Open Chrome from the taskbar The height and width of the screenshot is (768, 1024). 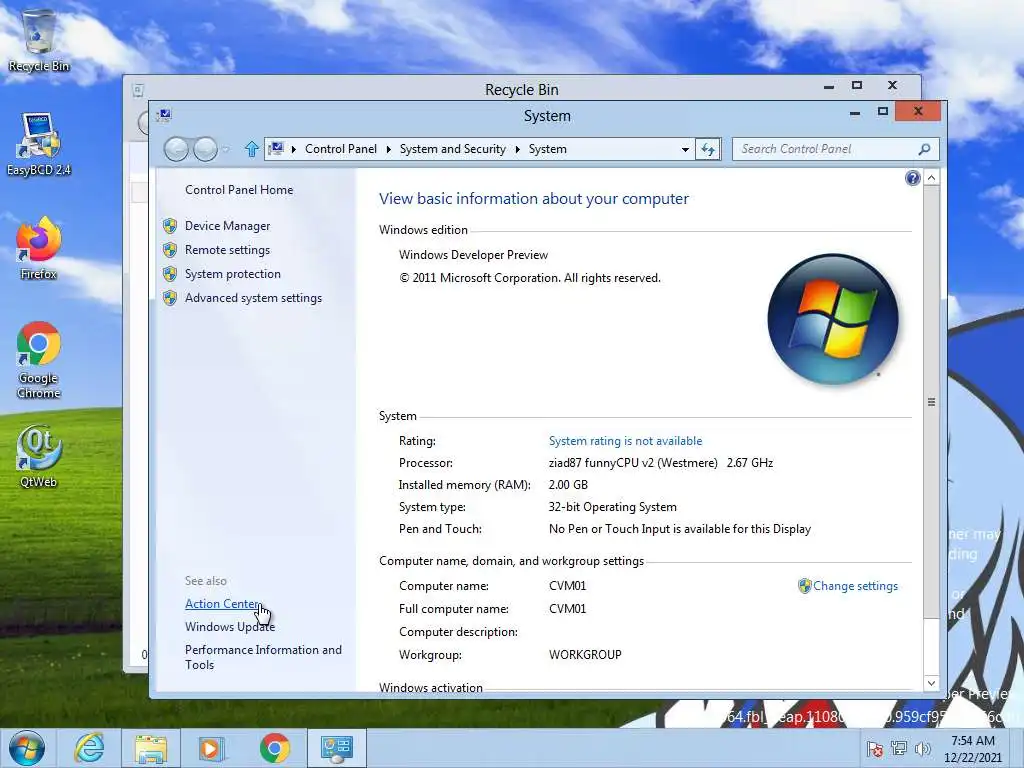274,748
